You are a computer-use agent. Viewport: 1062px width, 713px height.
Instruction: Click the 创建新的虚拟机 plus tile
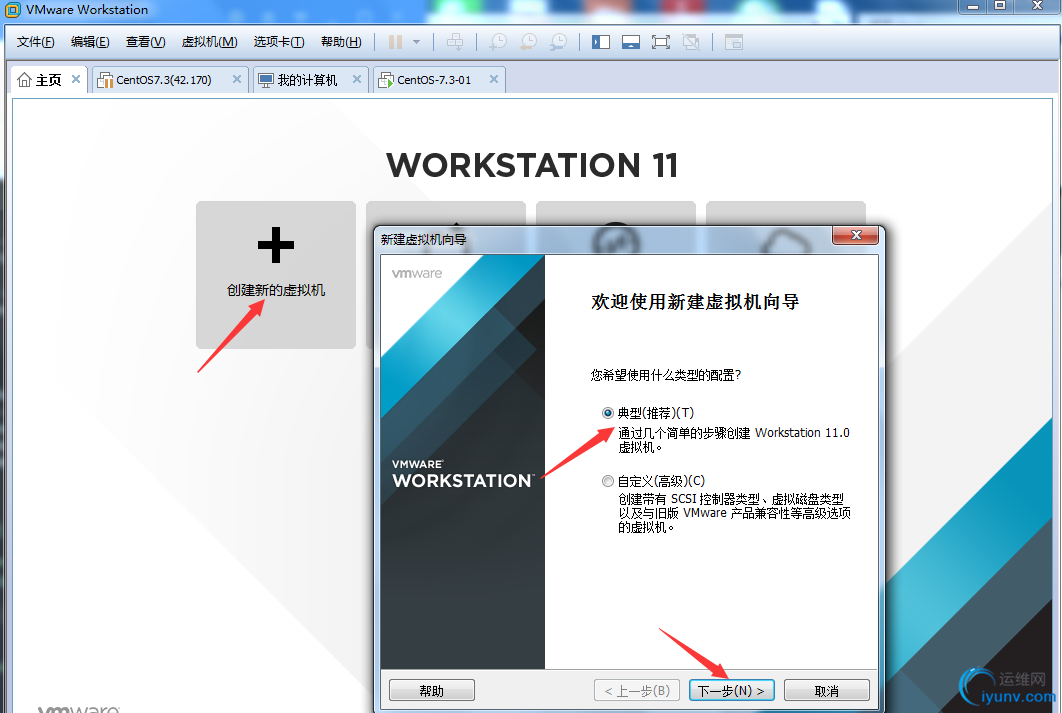coord(276,275)
